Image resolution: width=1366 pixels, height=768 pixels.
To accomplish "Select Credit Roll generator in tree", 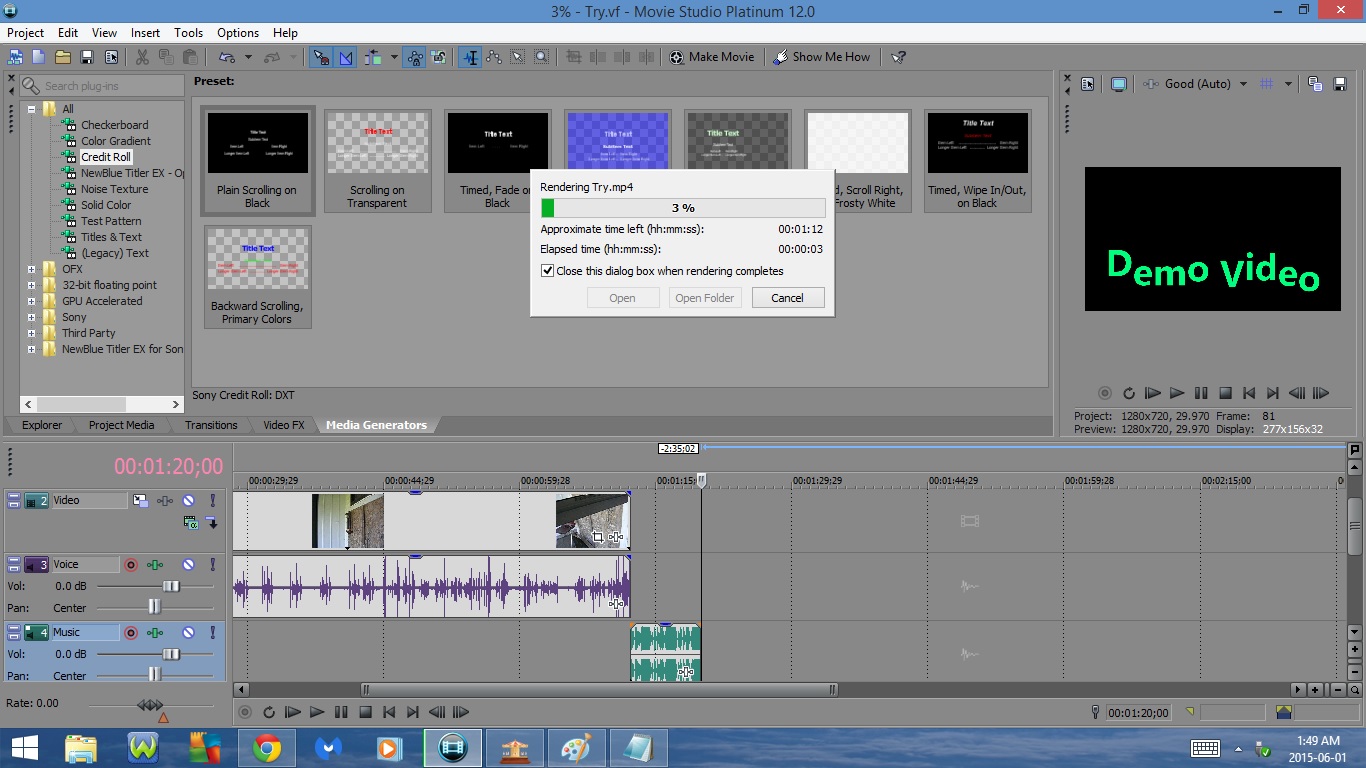I will tap(106, 157).
